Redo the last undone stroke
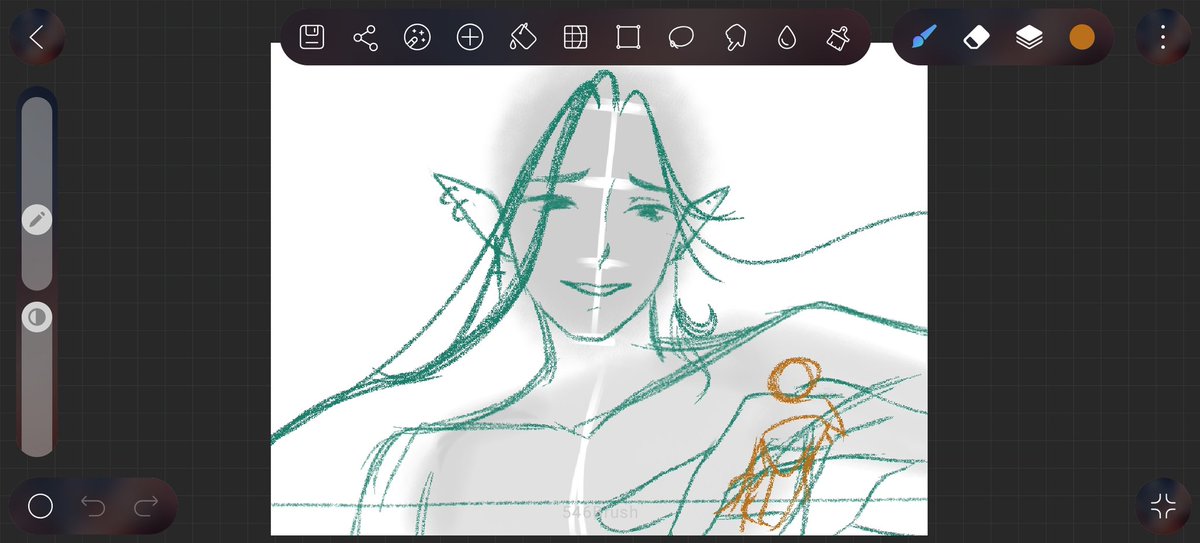The image size is (1200, 543). [x=146, y=506]
